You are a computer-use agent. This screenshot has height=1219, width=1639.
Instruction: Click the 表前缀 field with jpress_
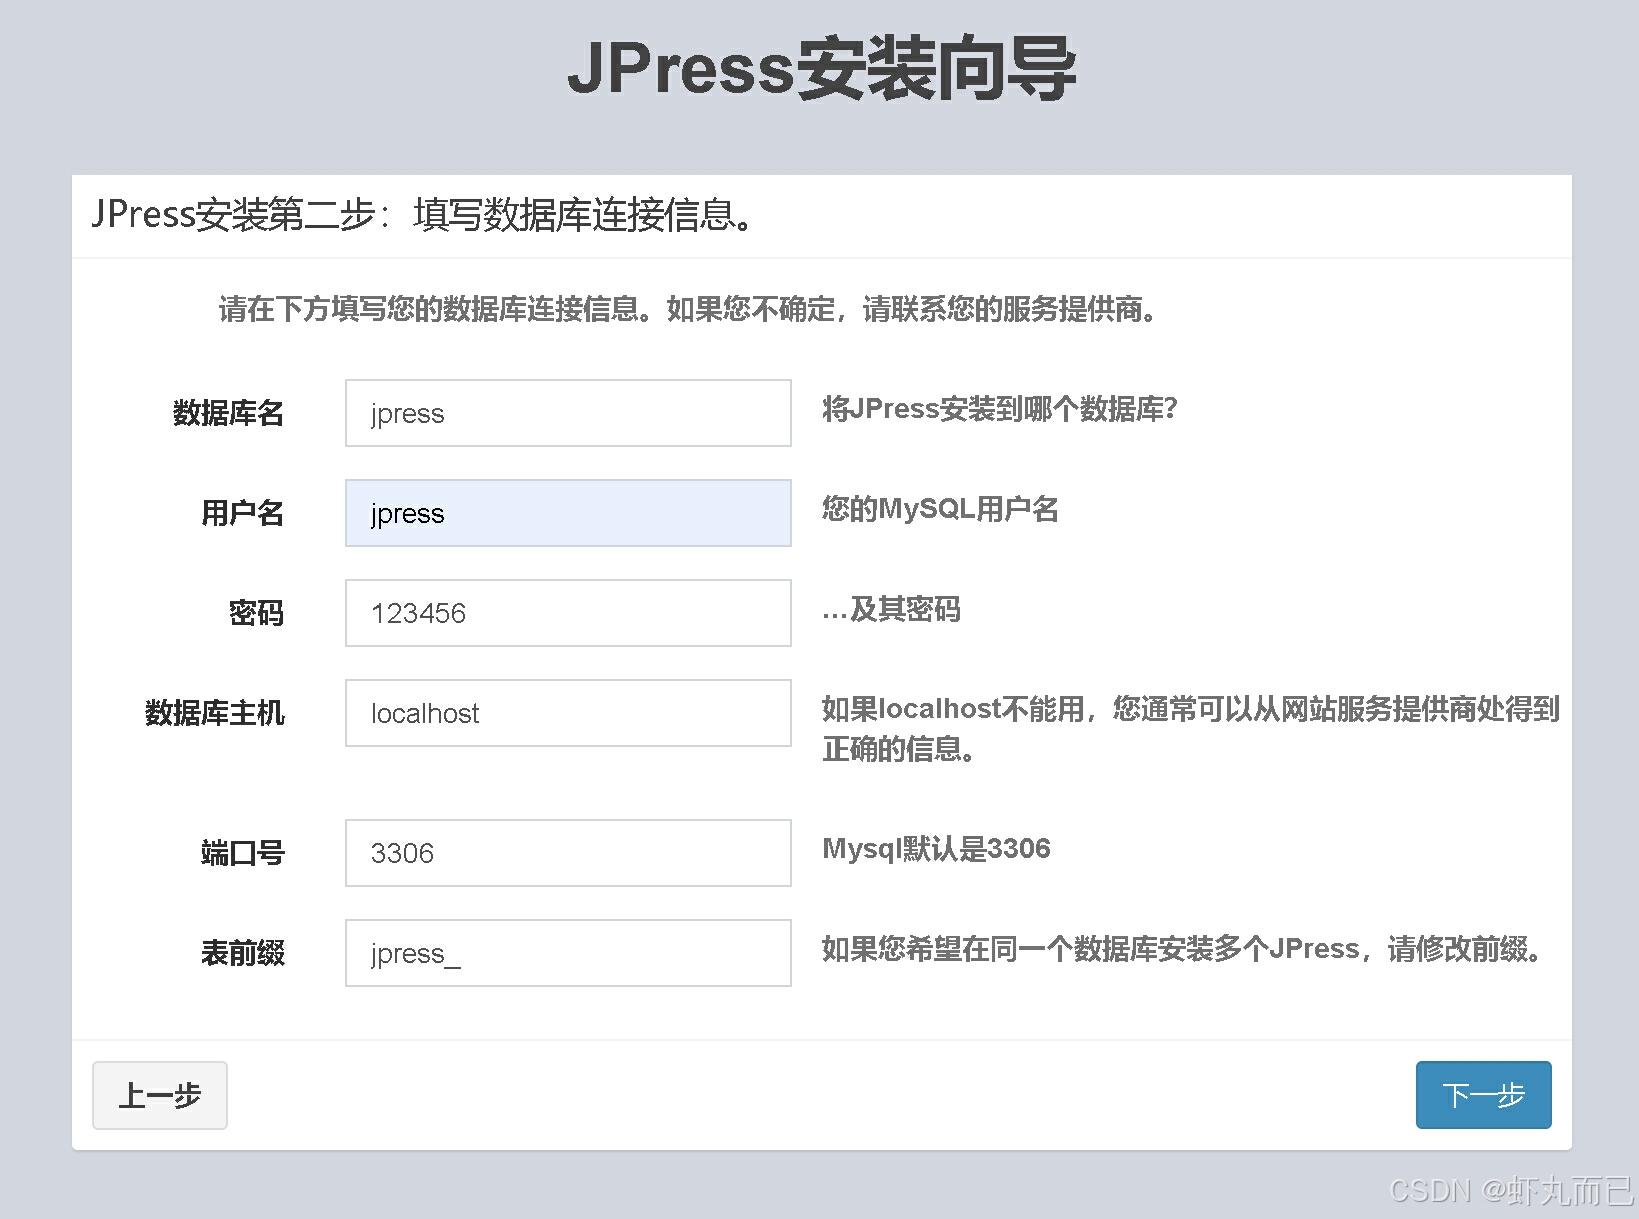pyautogui.click(x=568, y=953)
